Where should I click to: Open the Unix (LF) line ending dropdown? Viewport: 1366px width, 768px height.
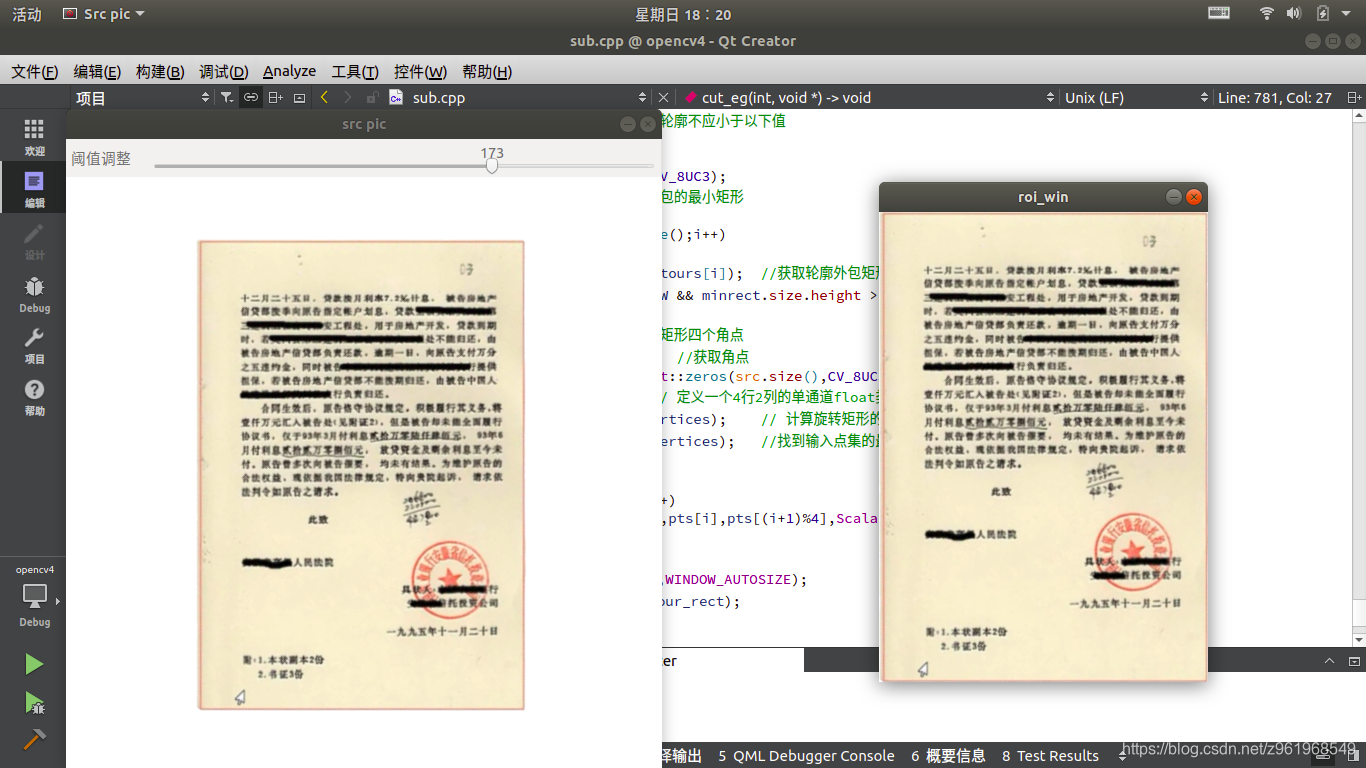pyautogui.click(x=1136, y=97)
